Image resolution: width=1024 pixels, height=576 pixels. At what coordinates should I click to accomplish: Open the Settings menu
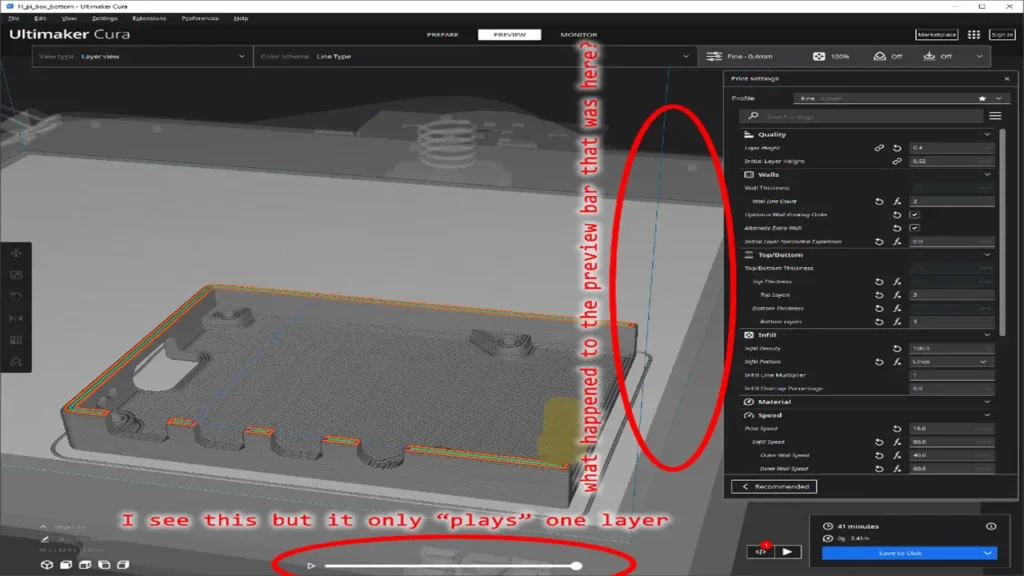tap(104, 18)
